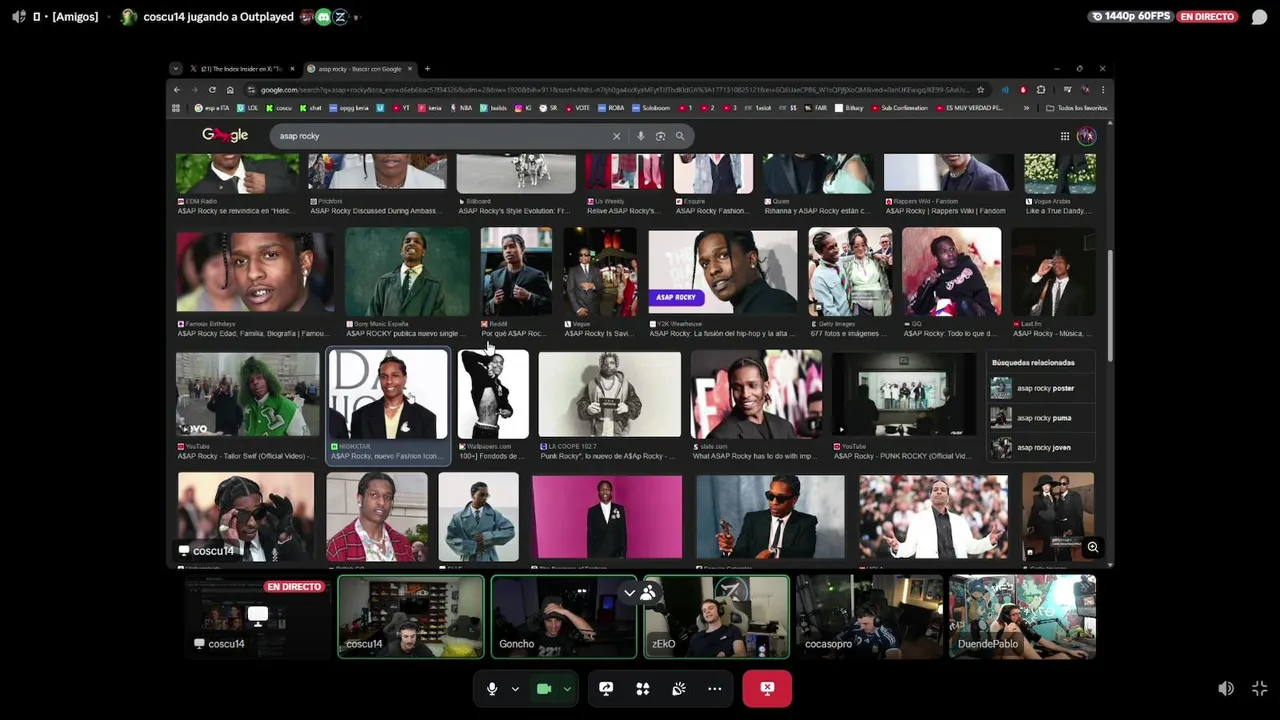
Task: Click stream title 'coscu14 jugando a Outplayed'
Action: coord(218,17)
